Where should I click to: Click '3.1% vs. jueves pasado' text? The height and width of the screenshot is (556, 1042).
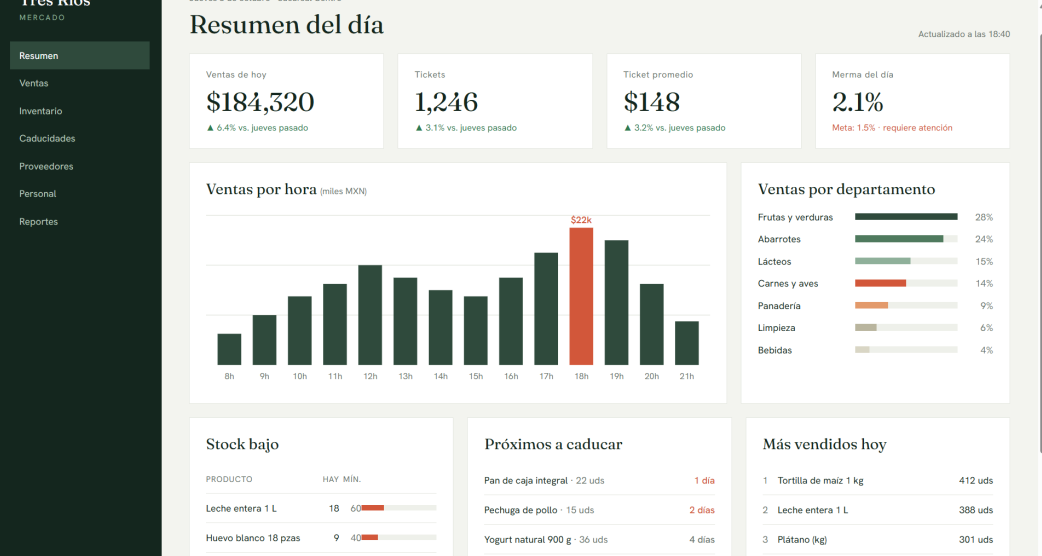(470, 128)
